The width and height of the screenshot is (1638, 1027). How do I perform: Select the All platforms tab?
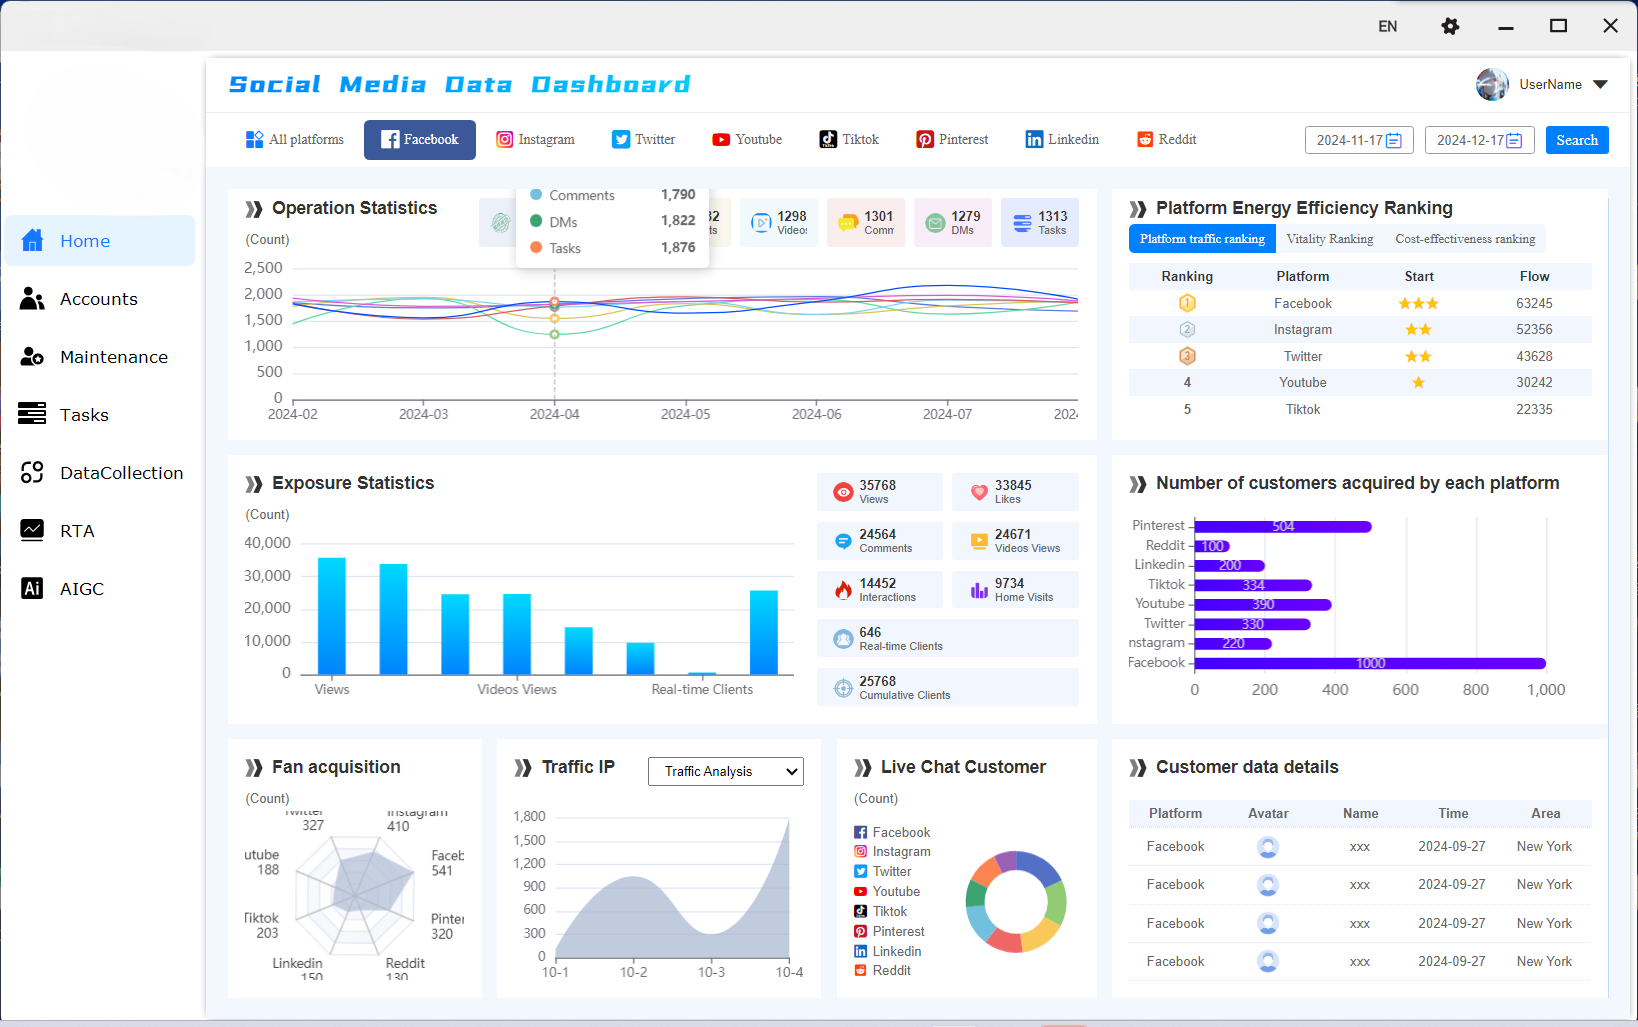[295, 140]
